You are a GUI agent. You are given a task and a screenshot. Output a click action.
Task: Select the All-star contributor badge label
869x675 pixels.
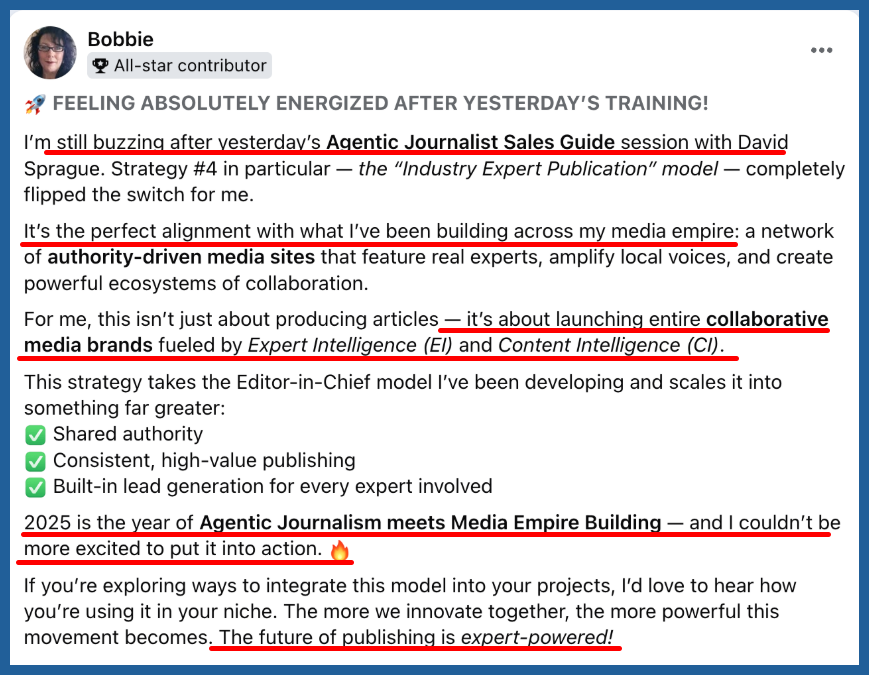190,66
